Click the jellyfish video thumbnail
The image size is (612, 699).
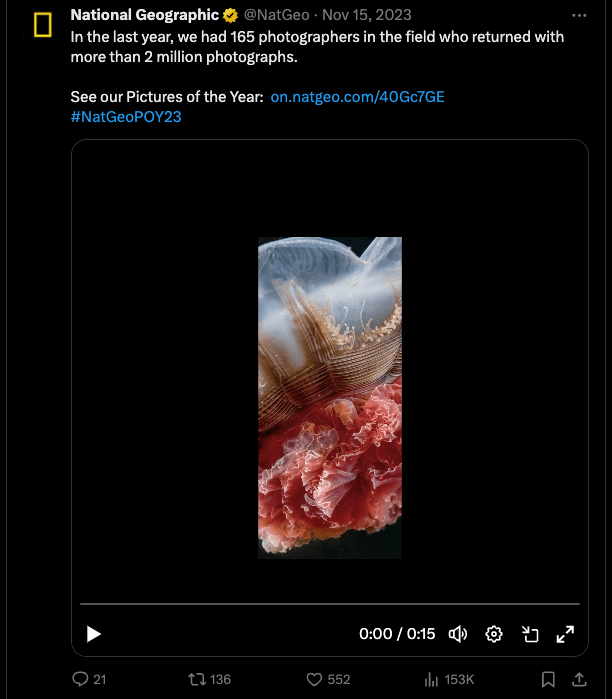pyautogui.click(x=330, y=398)
